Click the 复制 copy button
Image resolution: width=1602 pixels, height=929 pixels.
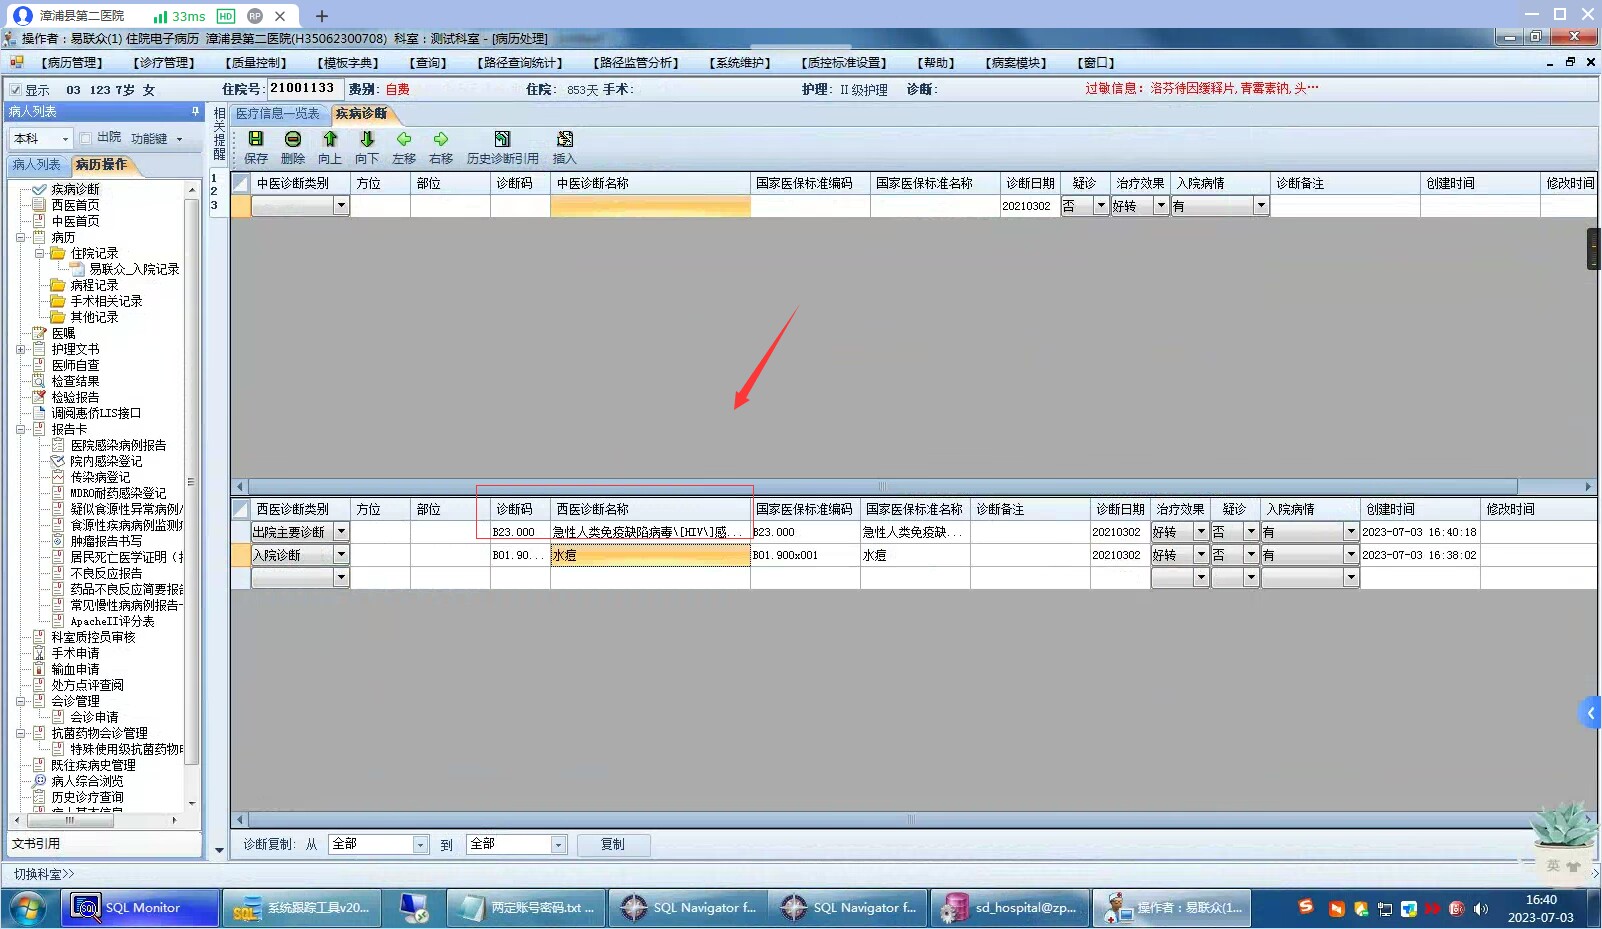point(612,845)
